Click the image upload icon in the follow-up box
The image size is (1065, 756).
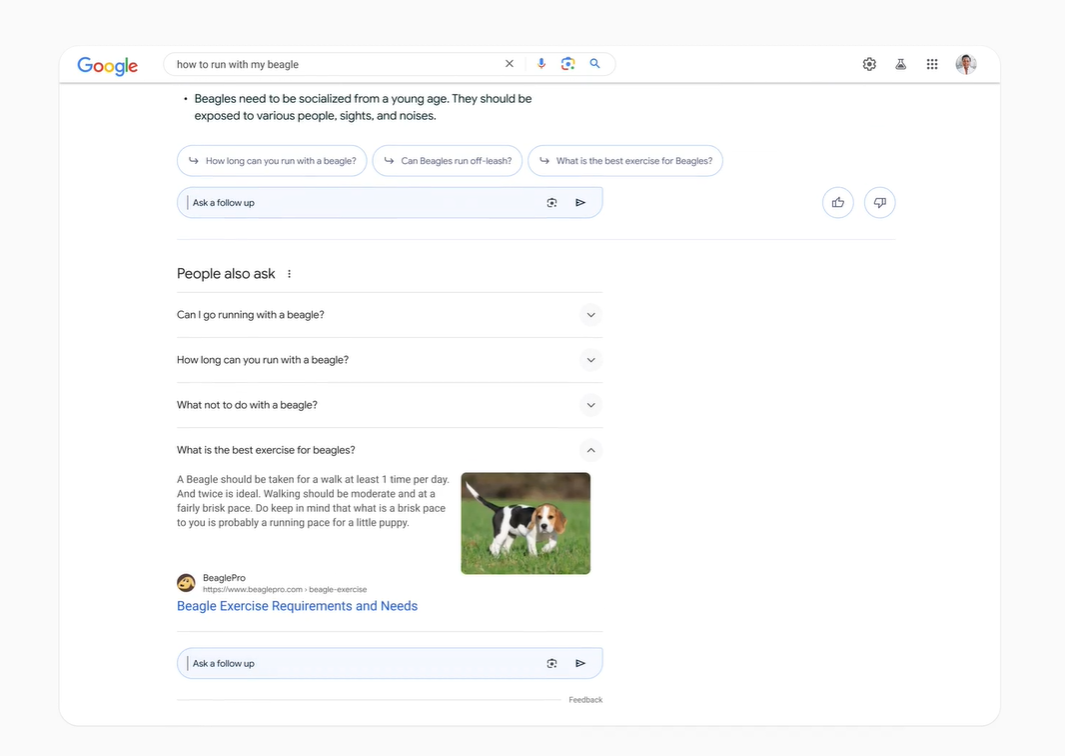(552, 202)
